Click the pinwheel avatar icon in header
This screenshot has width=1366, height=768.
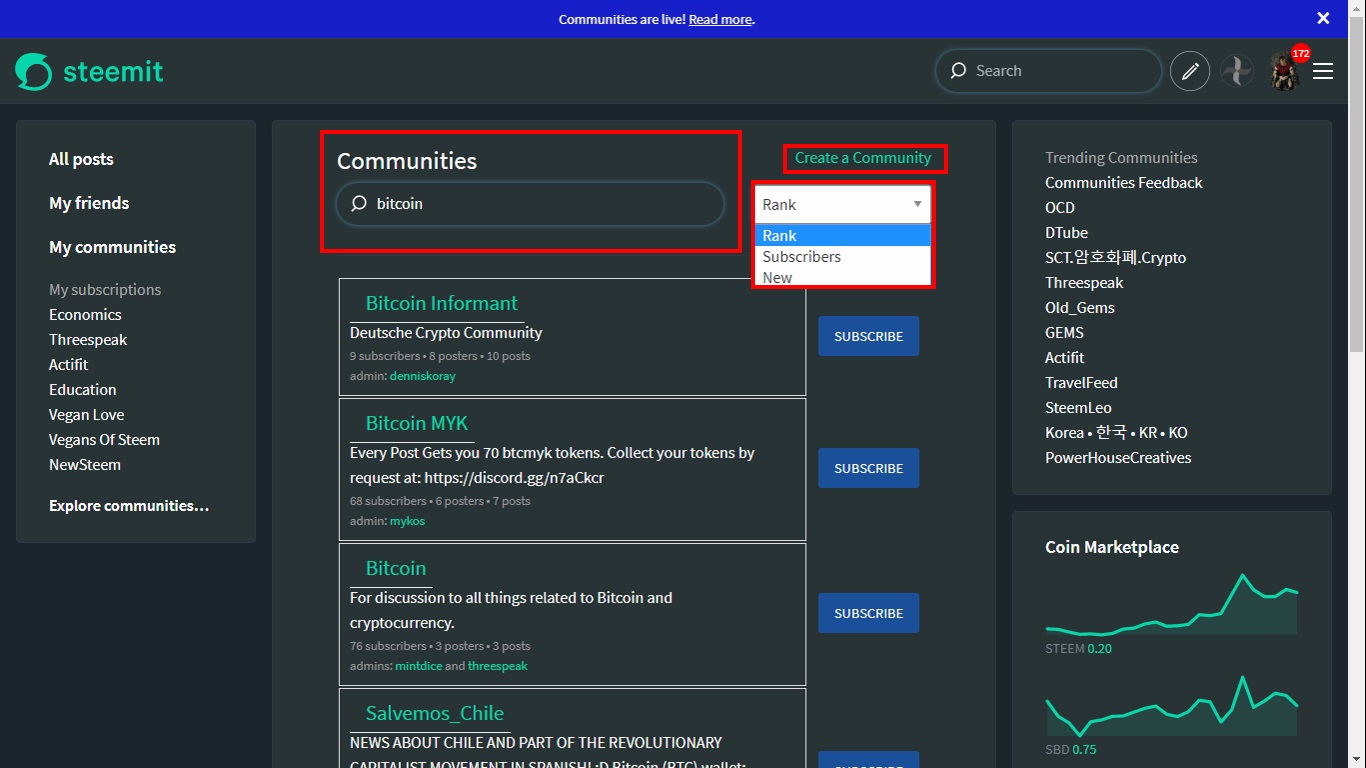pyautogui.click(x=1237, y=71)
